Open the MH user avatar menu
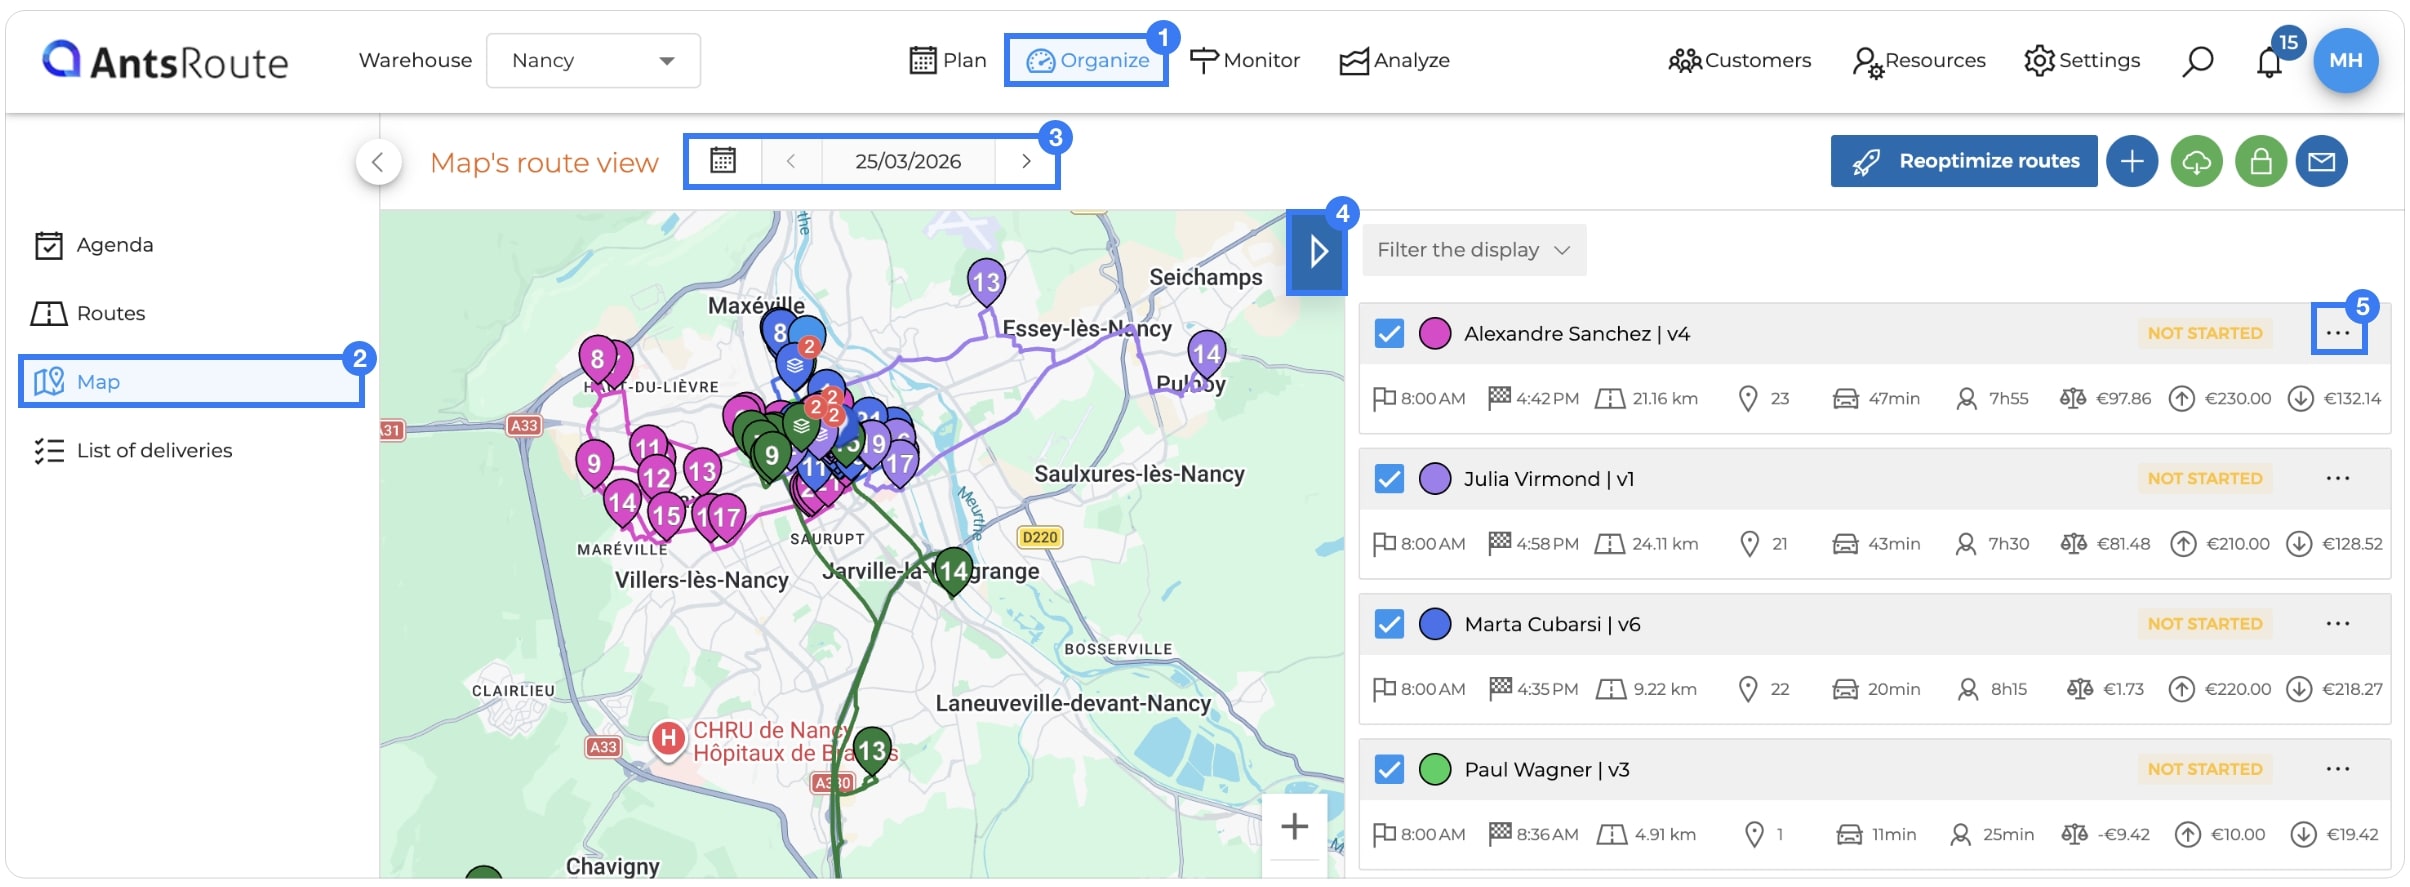Viewport: 2410px width, 887px height. pos(2346,60)
